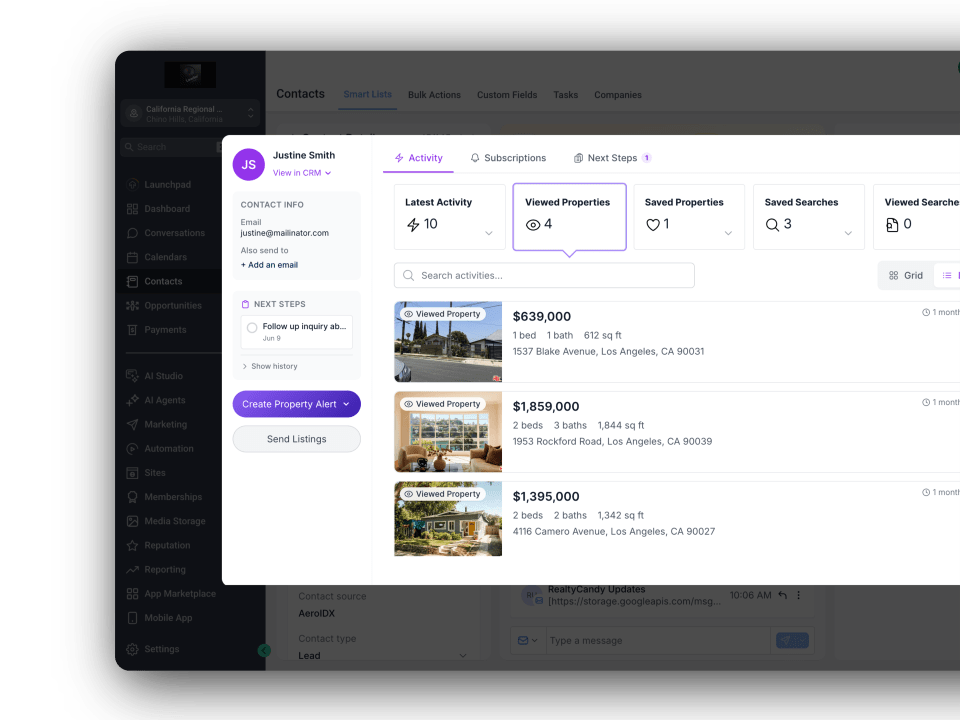Click the justine@mailinator.com email
Image resolution: width=960 pixels, height=720 pixels.
point(285,233)
